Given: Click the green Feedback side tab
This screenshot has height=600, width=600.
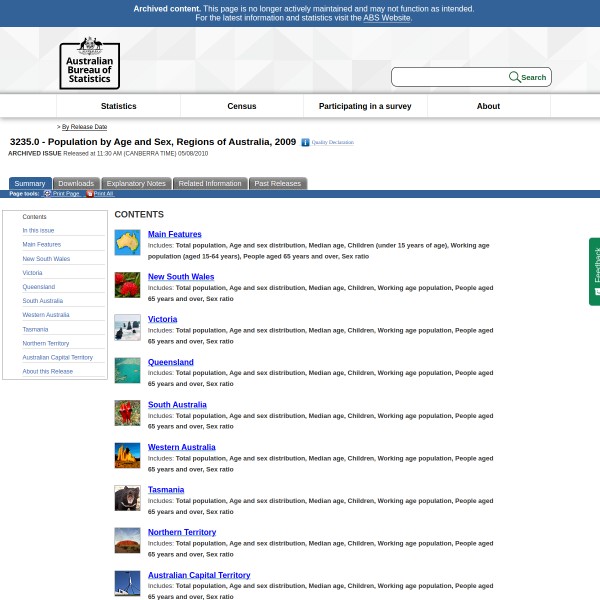Looking at the screenshot, I should click(x=595, y=270).
